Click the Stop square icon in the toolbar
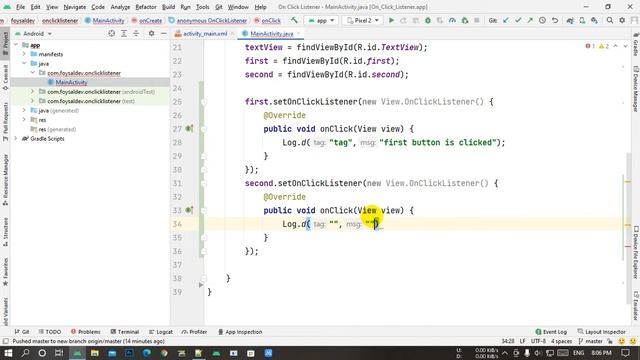This screenshot has height=360, width=640. coord(477,20)
